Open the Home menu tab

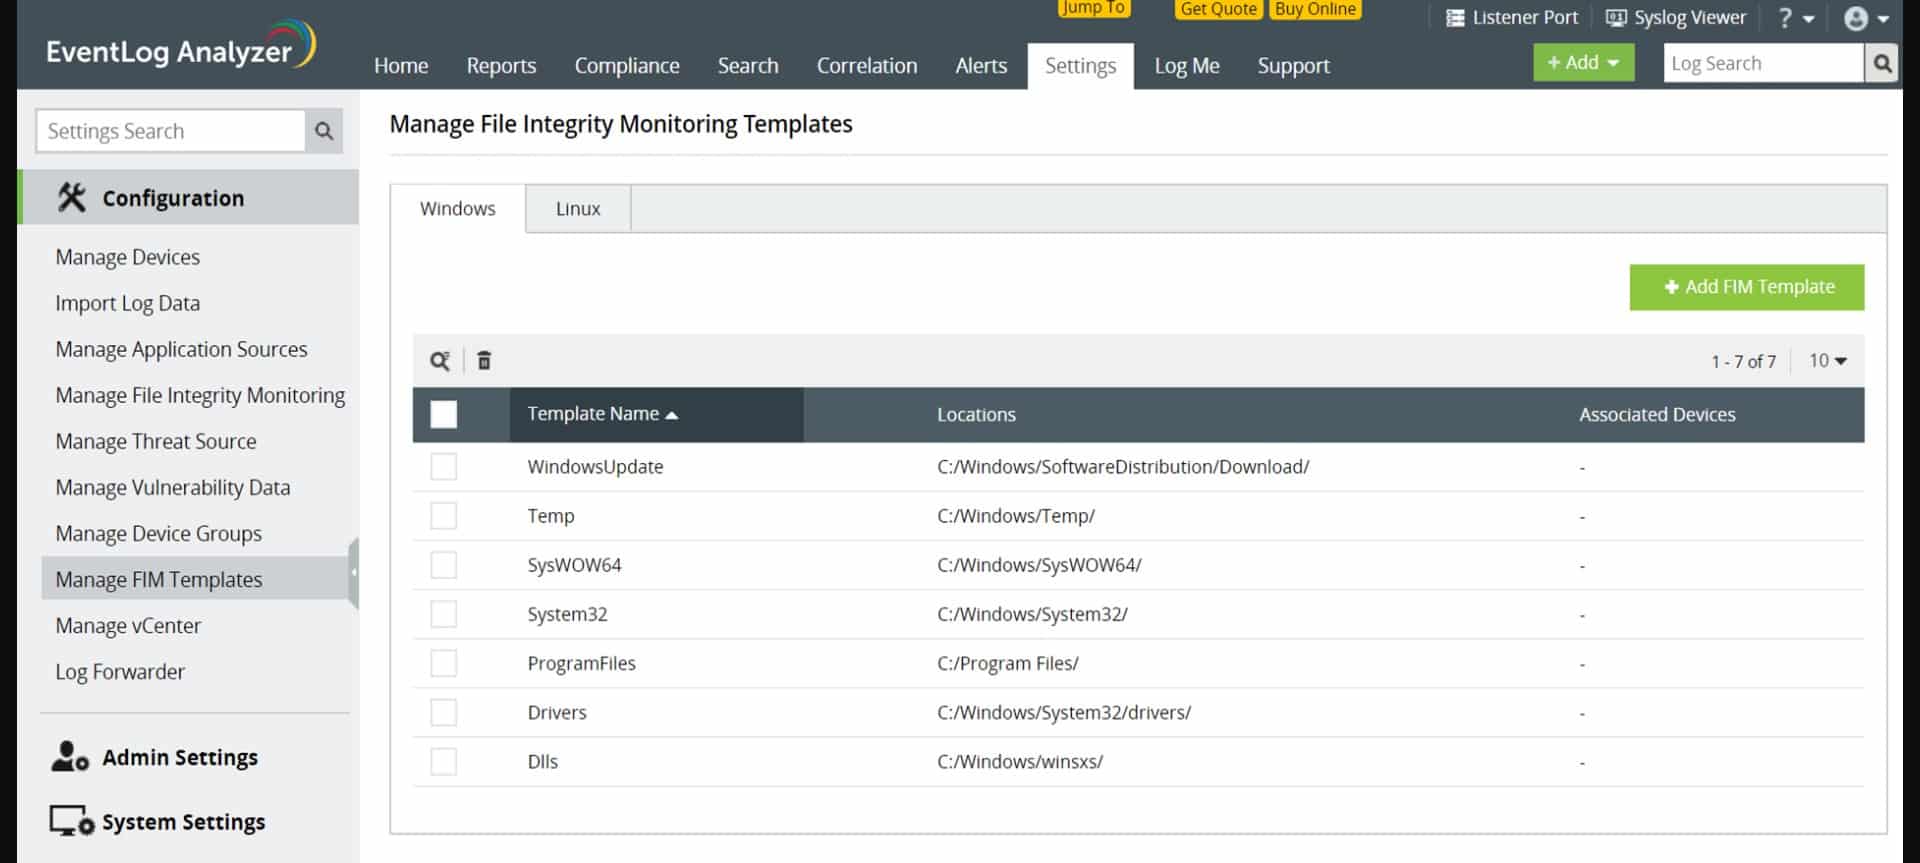click(401, 65)
